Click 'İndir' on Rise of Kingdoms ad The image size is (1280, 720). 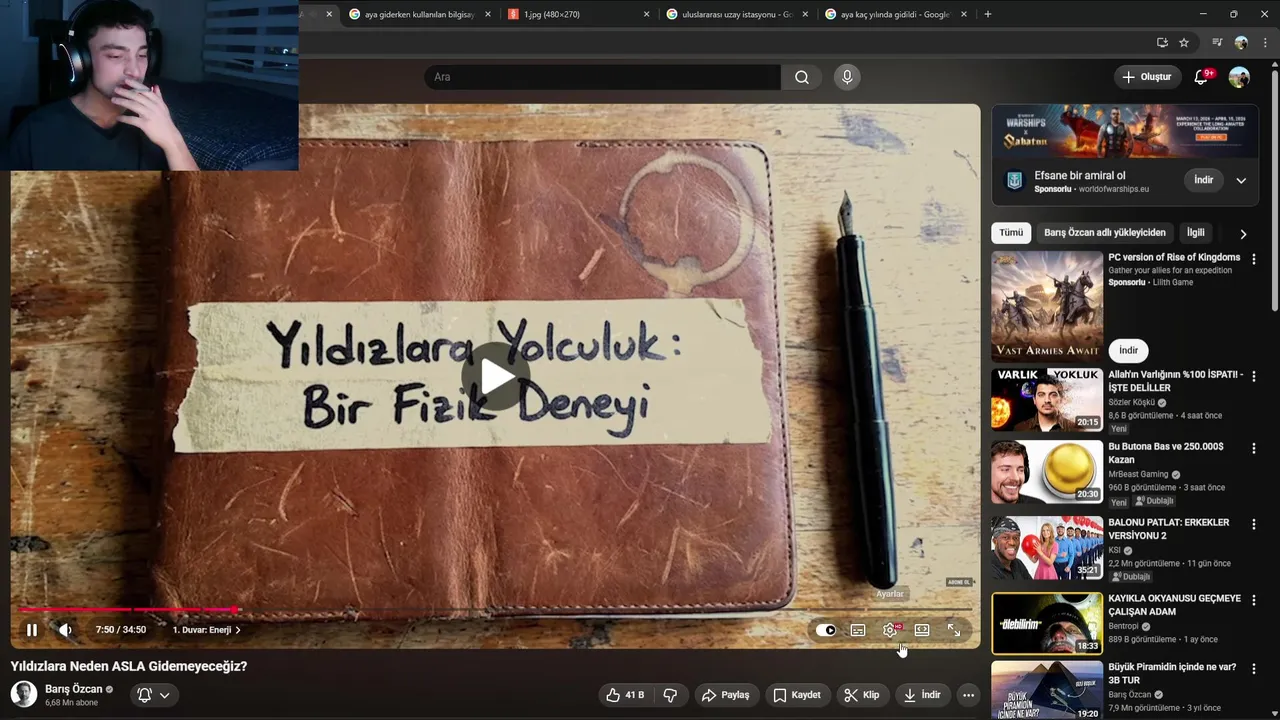[x=1129, y=350]
